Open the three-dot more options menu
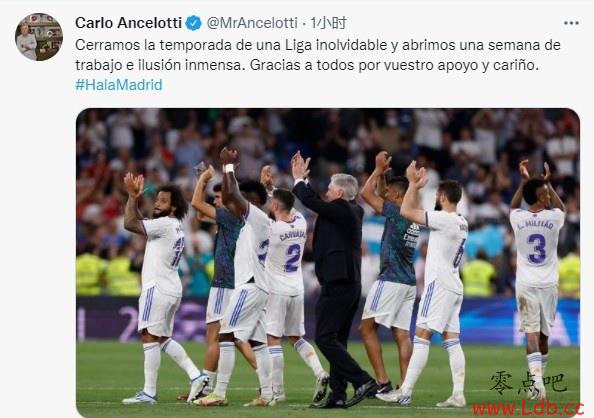Screen dimensions: 594x418 coord(571,23)
